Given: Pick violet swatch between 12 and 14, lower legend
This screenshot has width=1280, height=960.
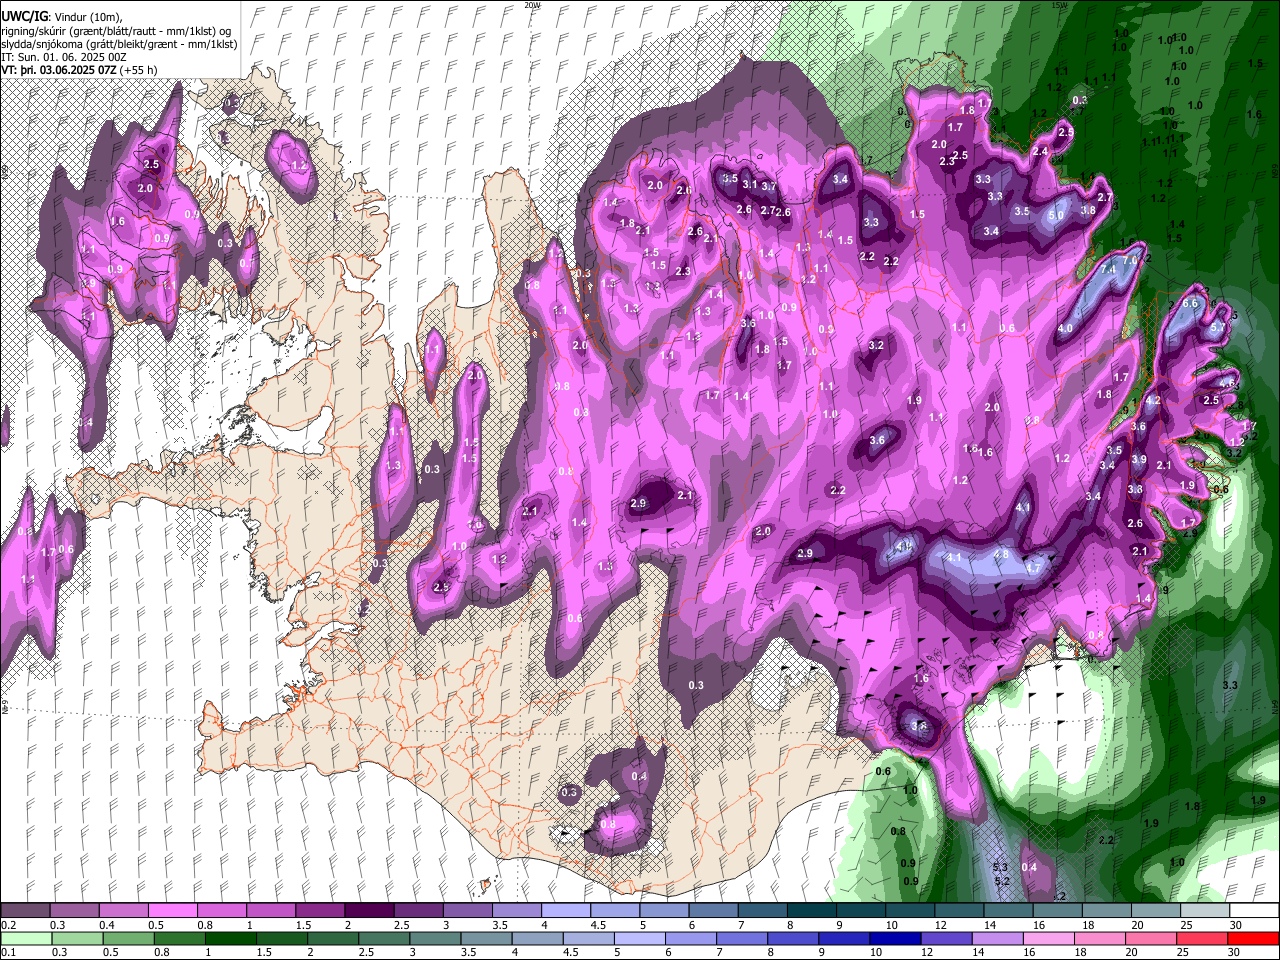Looking at the screenshot, I should tap(946, 938).
